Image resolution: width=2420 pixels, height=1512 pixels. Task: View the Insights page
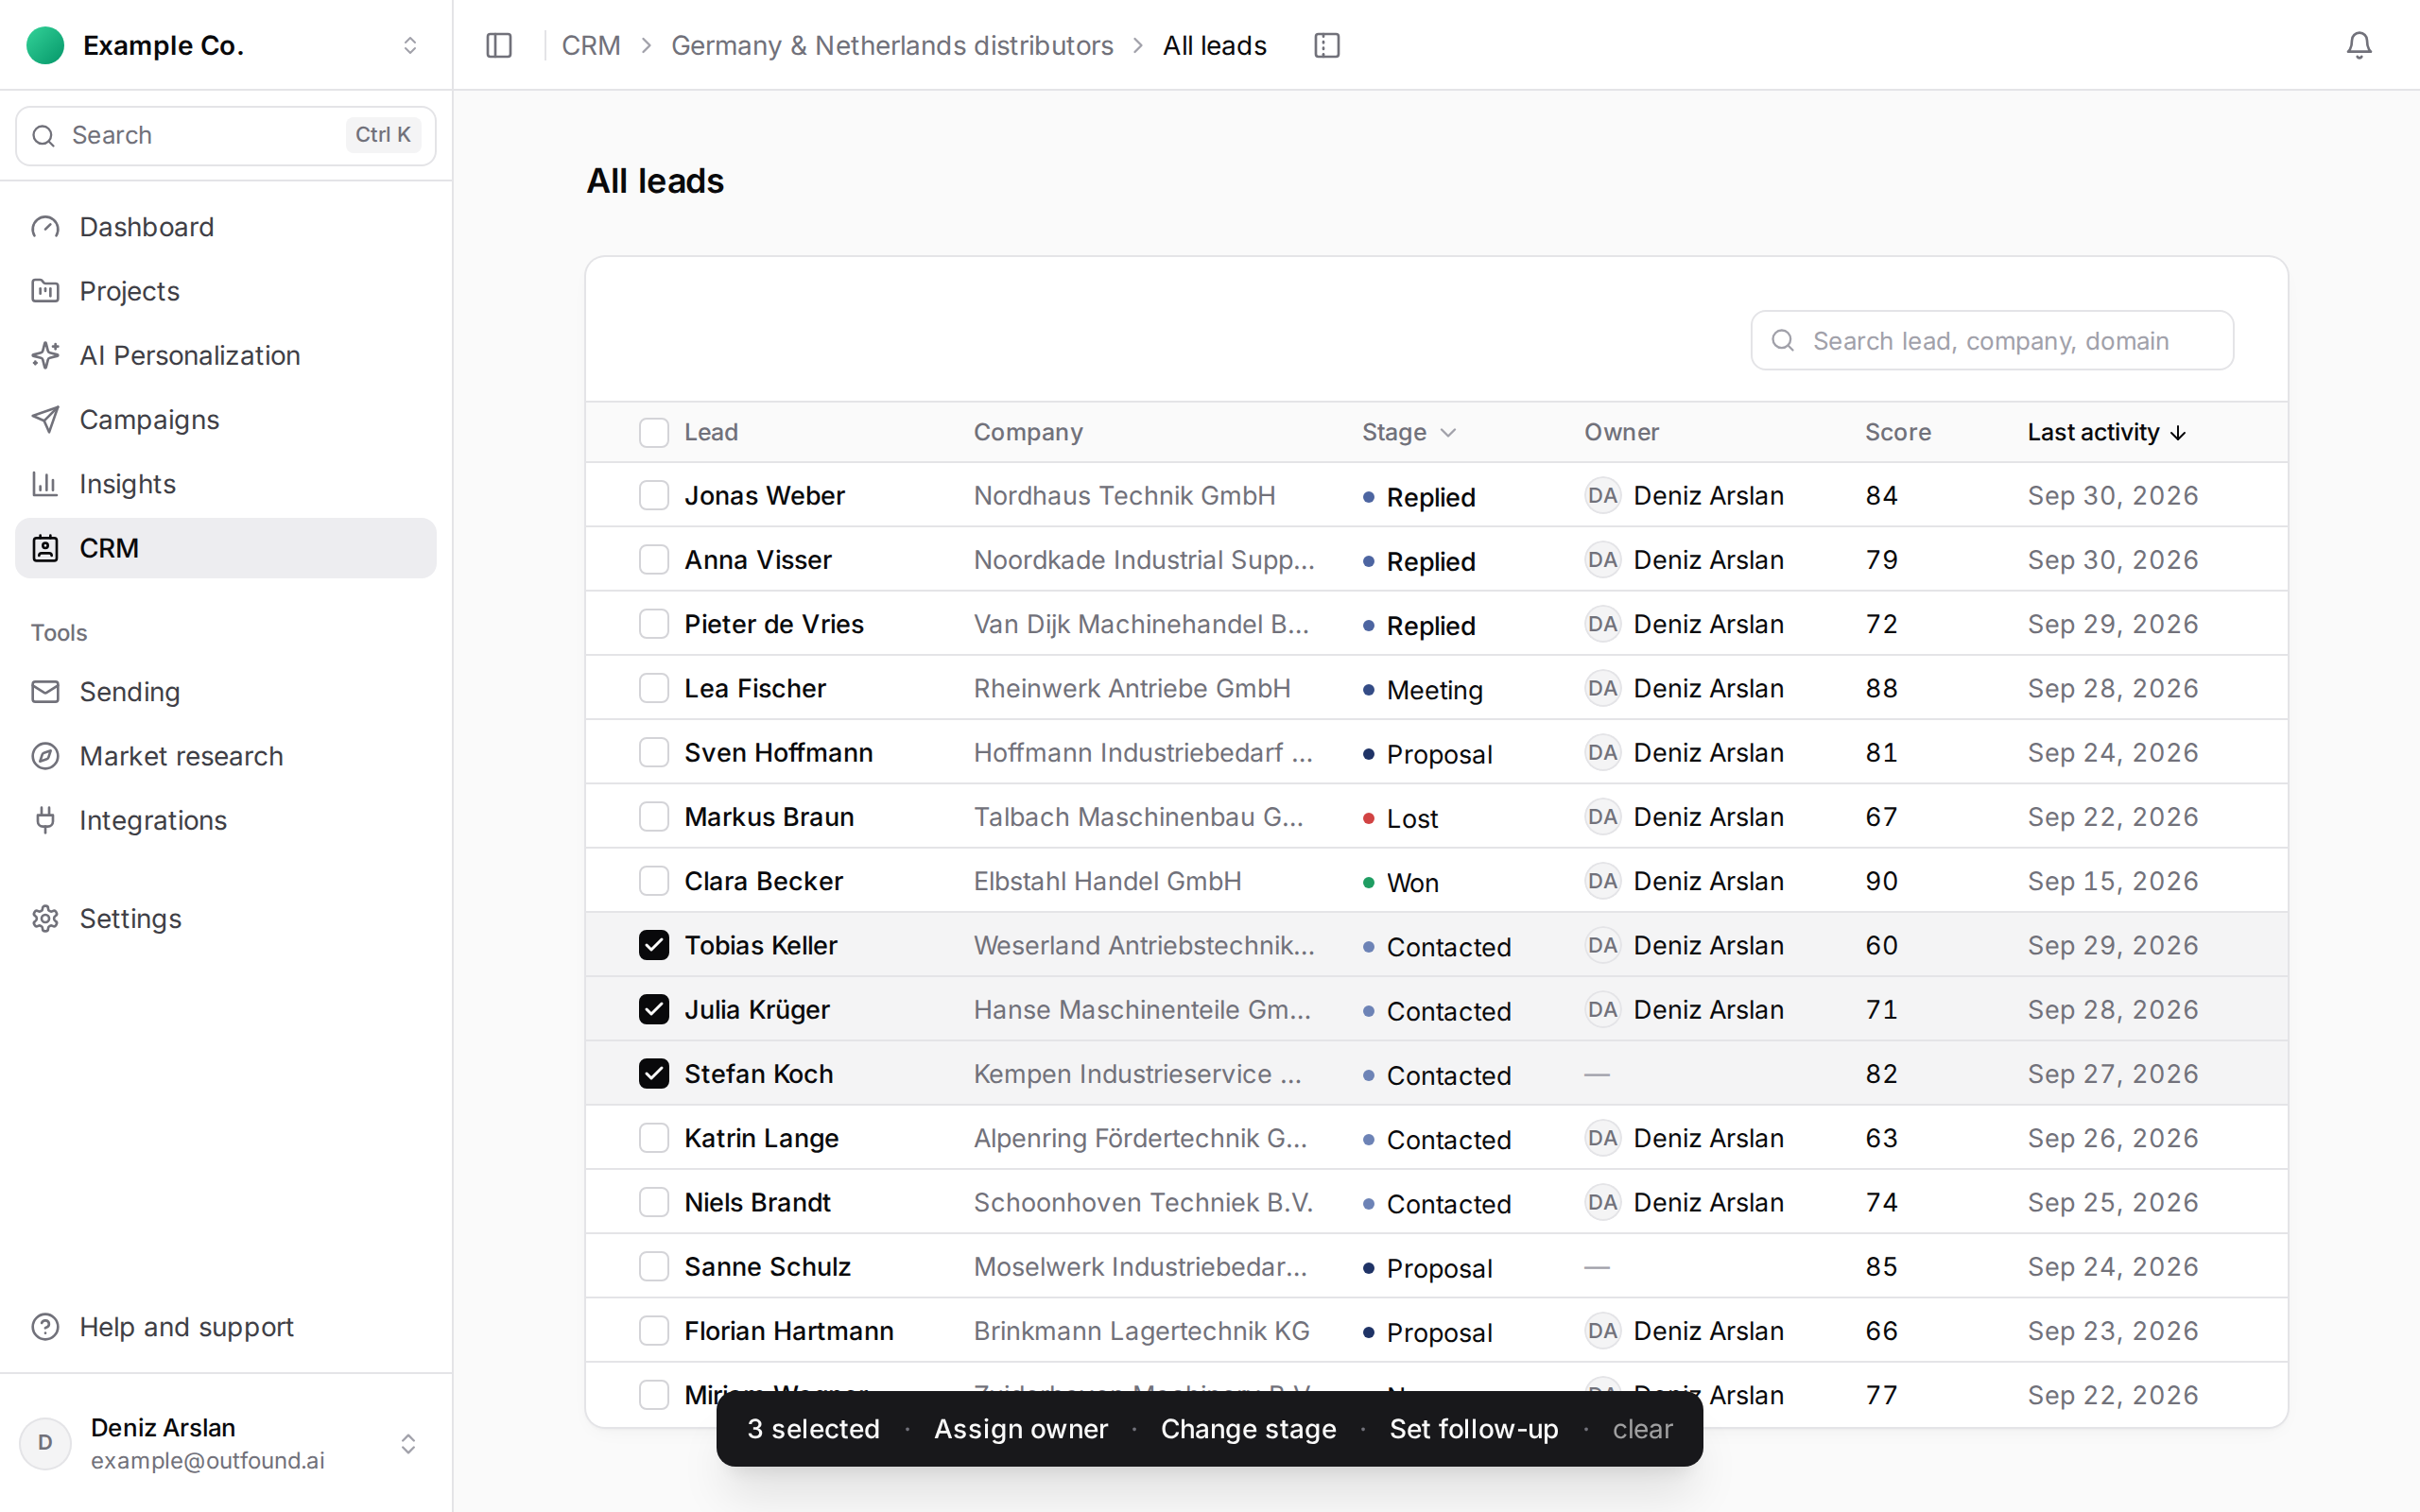coord(226,484)
